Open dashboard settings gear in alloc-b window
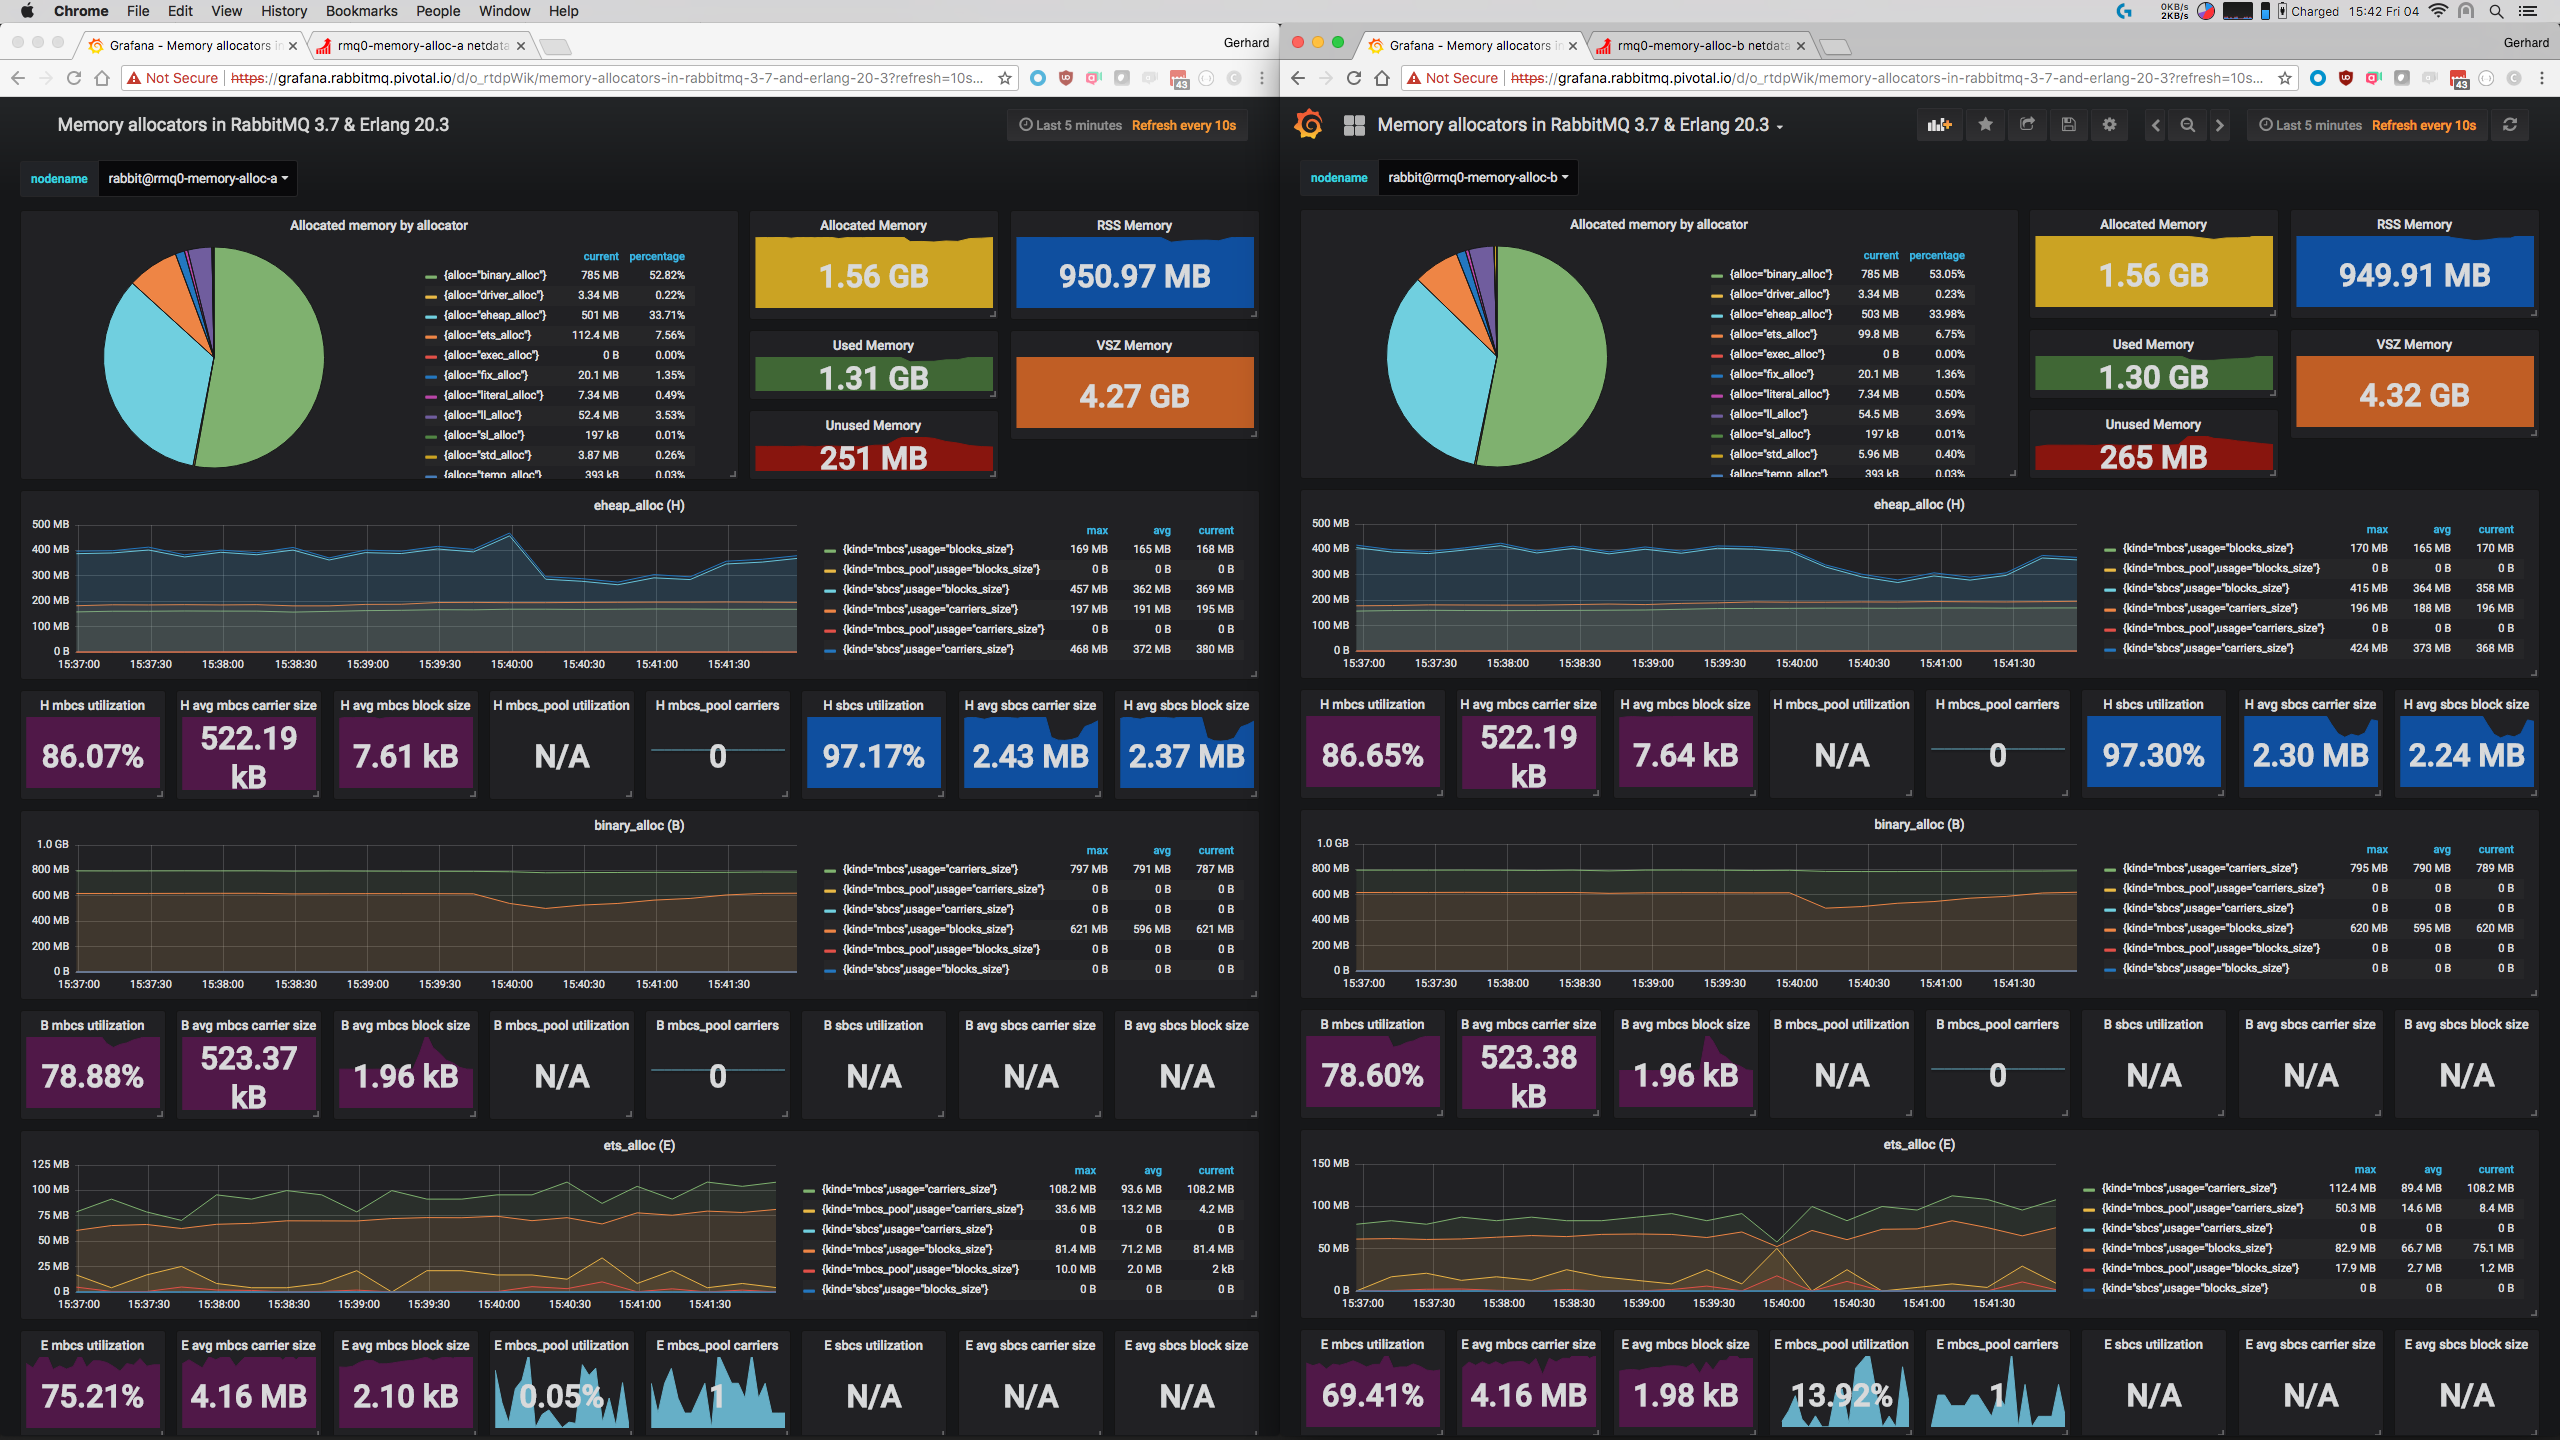The width and height of the screenshot is (2560, 1440). (x=2109, y=125)
